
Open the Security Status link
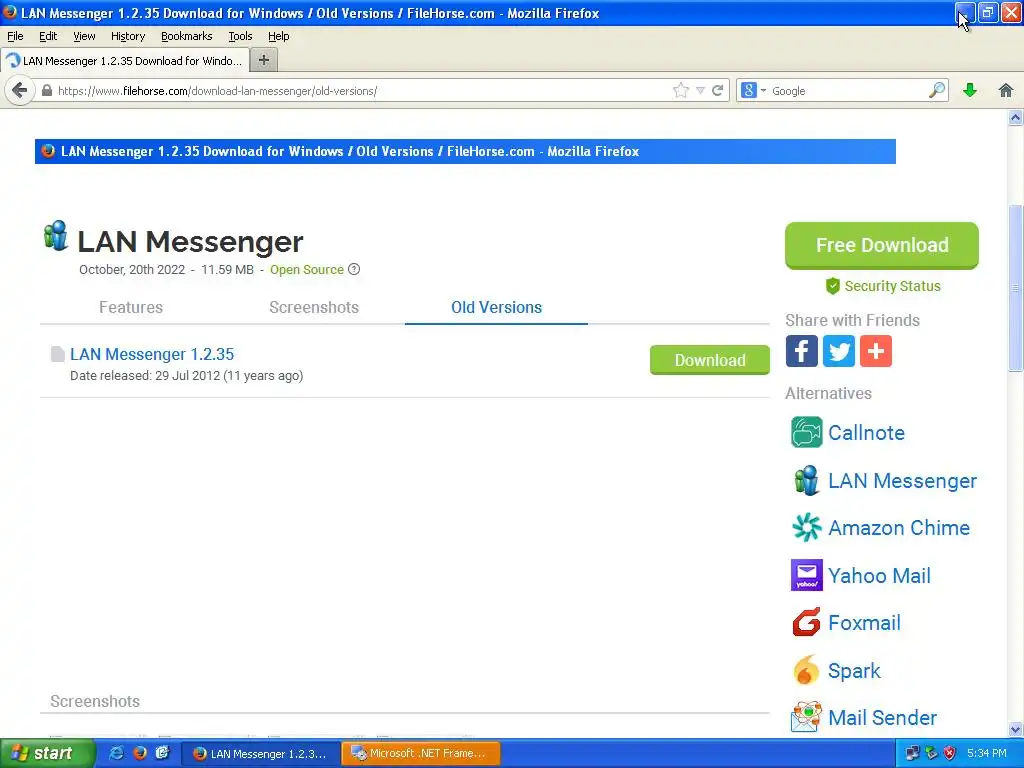(x=892, y=286)
